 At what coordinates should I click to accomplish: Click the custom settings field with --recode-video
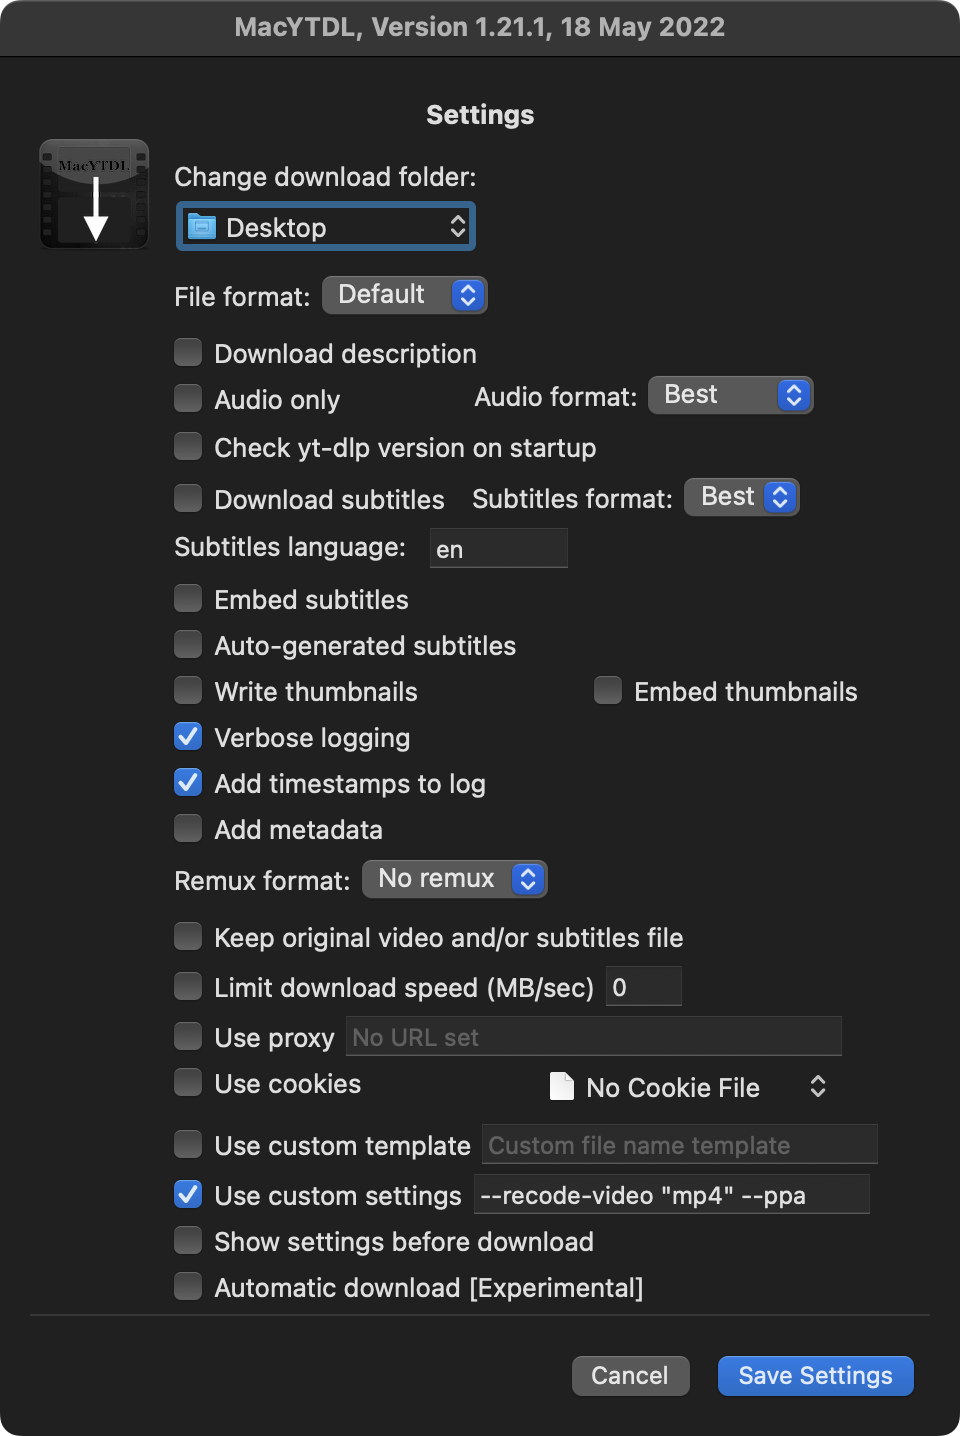[x=672, y=1194]
